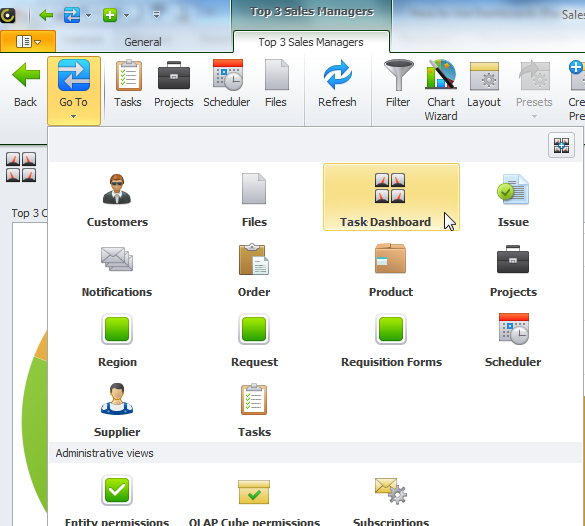This screenshot has height=526, width=585.
Task: Open the Layout settings button
Action: coord(484,84)
